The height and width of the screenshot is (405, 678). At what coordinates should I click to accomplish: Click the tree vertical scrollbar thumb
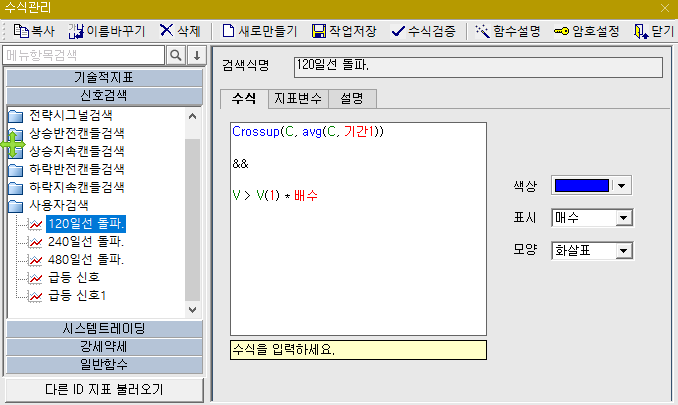pos(193,220)
